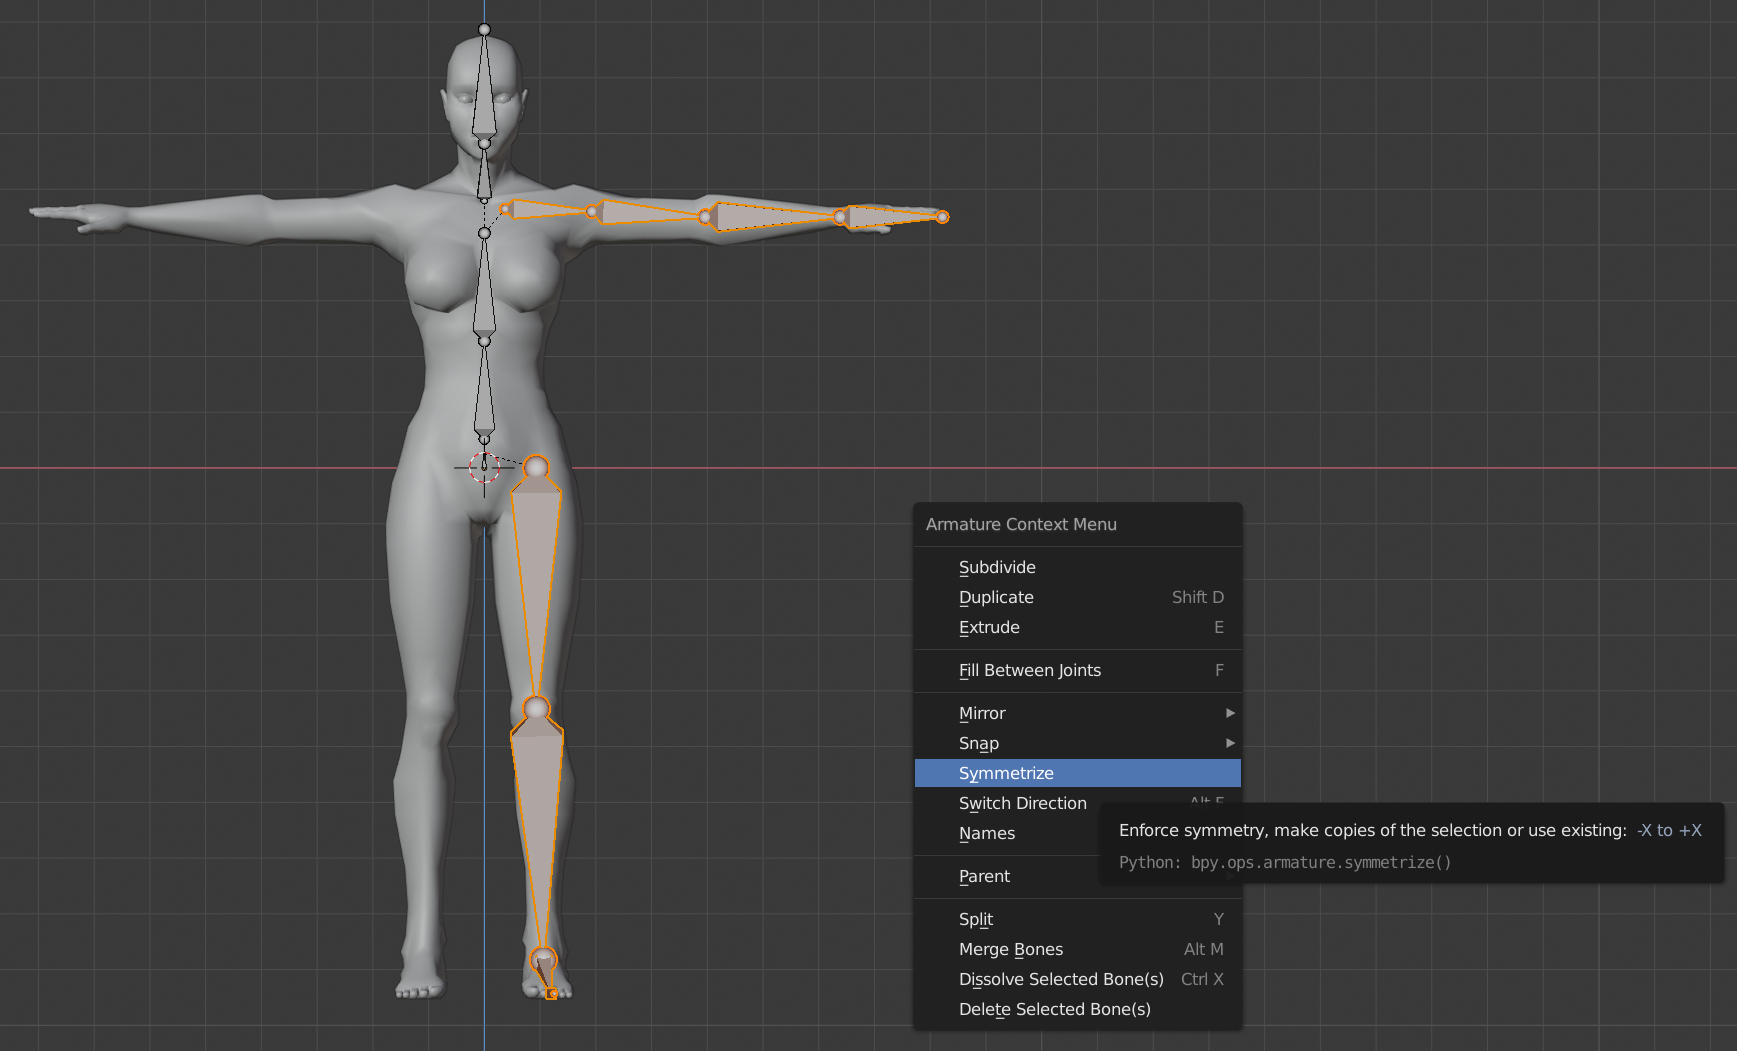
Task: Click the knee joint sphere
Action: coord(537,708)
